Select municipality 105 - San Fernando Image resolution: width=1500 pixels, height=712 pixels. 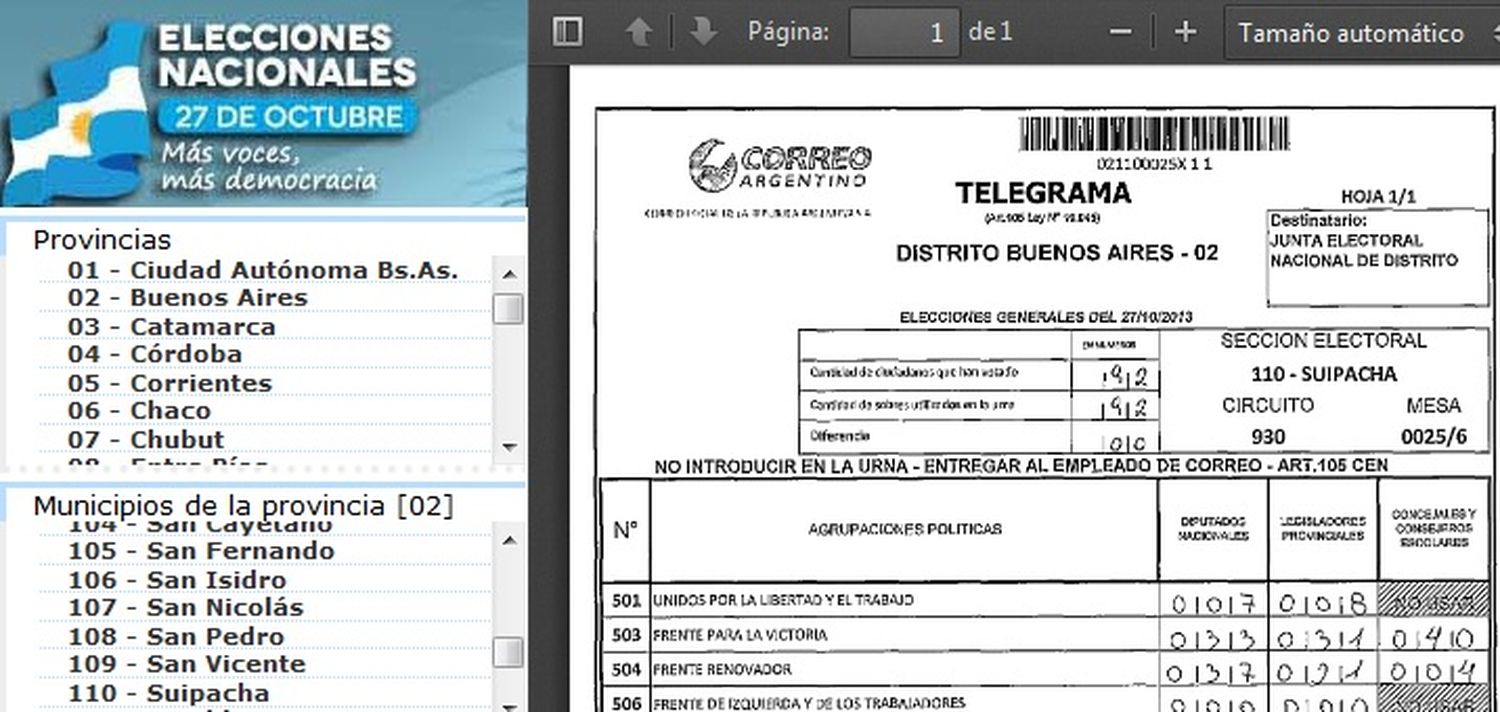point(201,551)
